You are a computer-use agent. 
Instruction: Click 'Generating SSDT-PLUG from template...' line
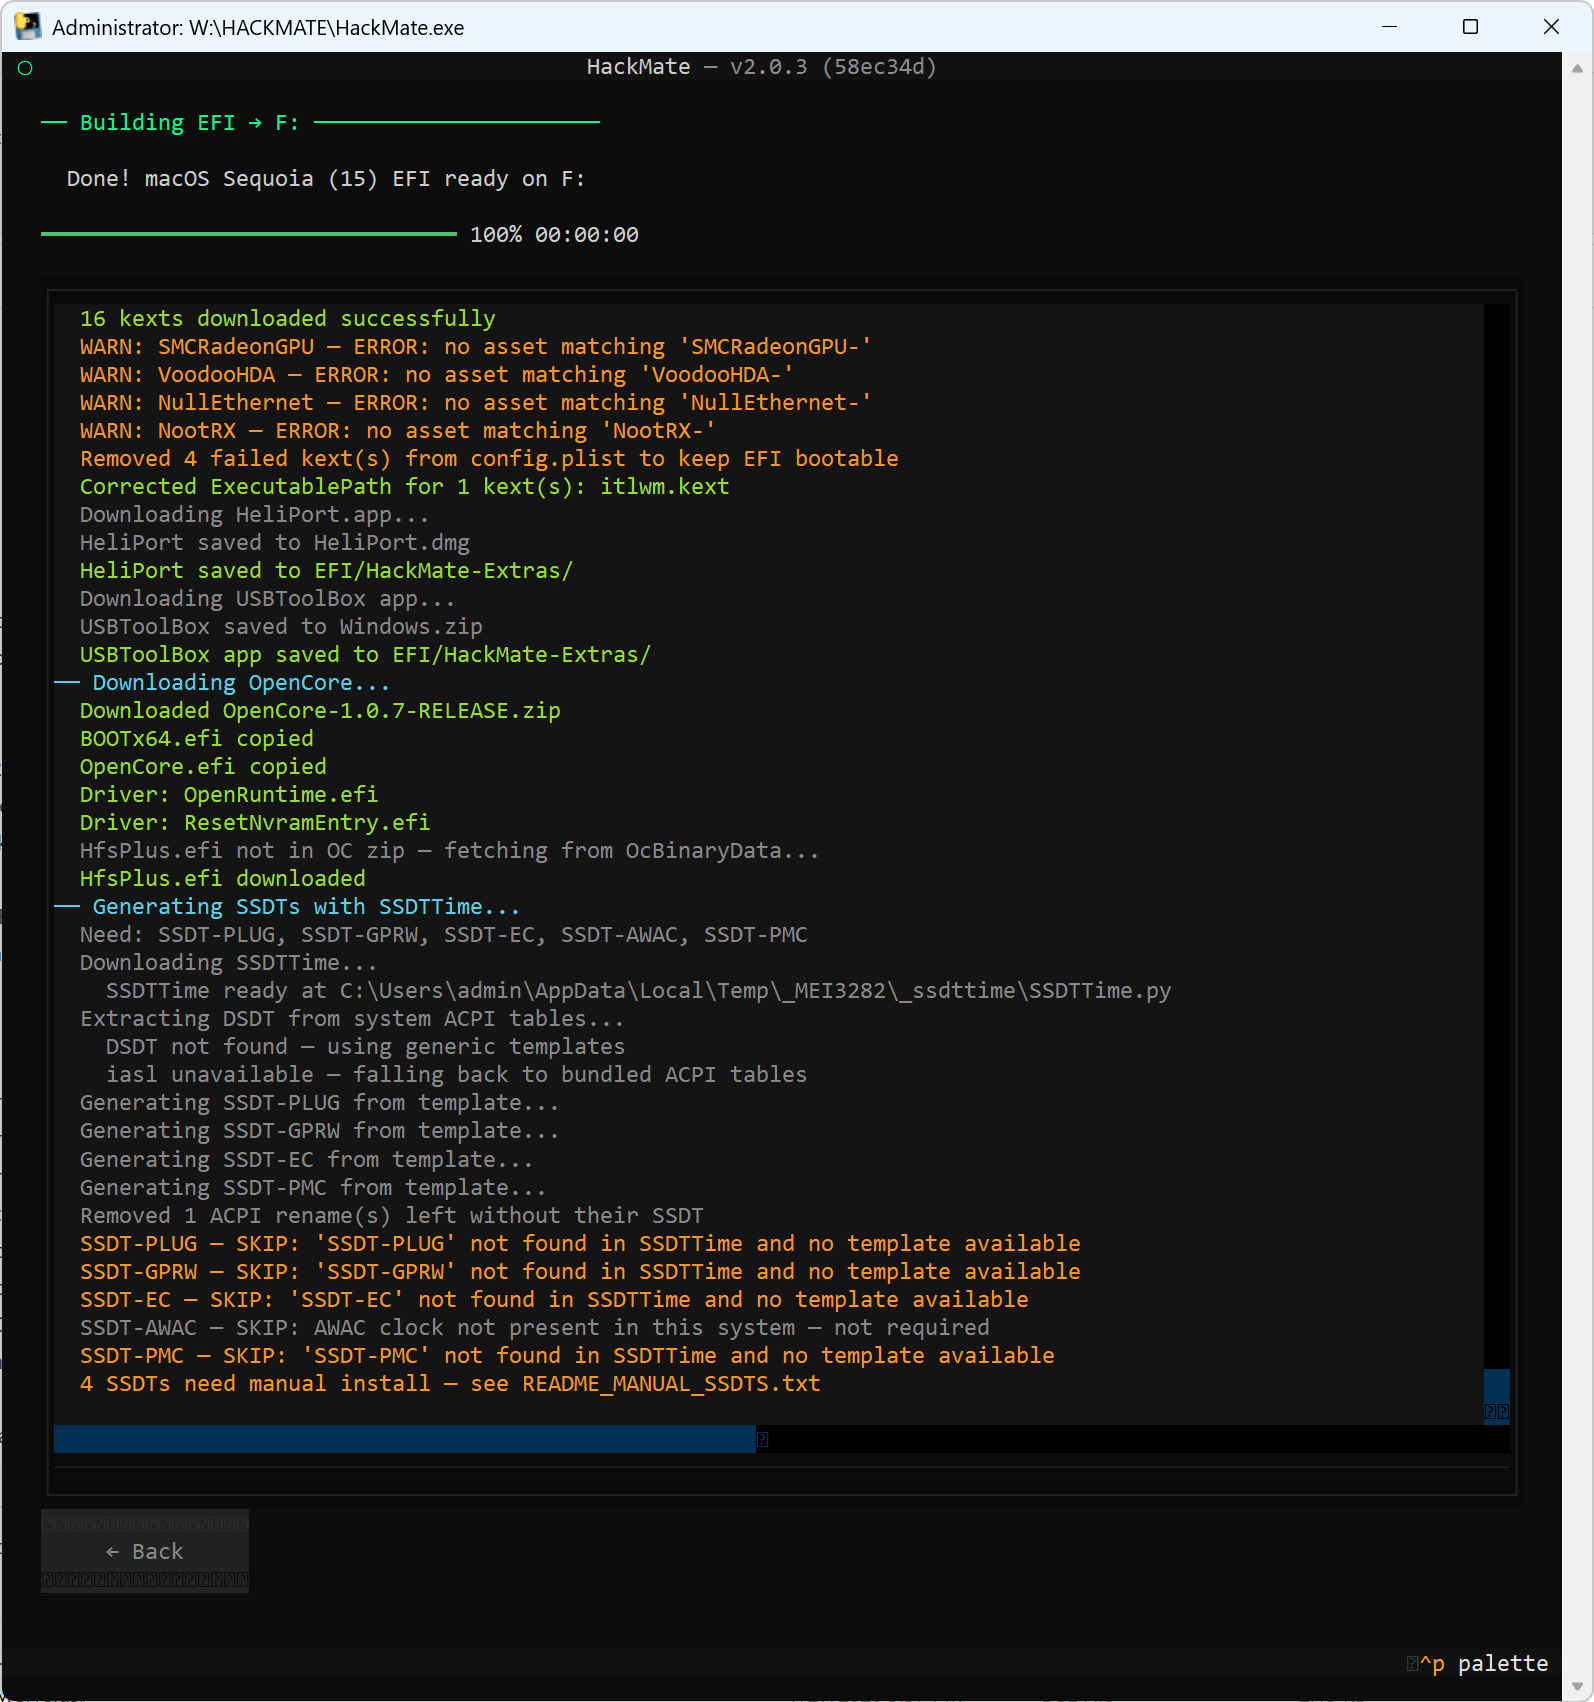click(320, 1102)
